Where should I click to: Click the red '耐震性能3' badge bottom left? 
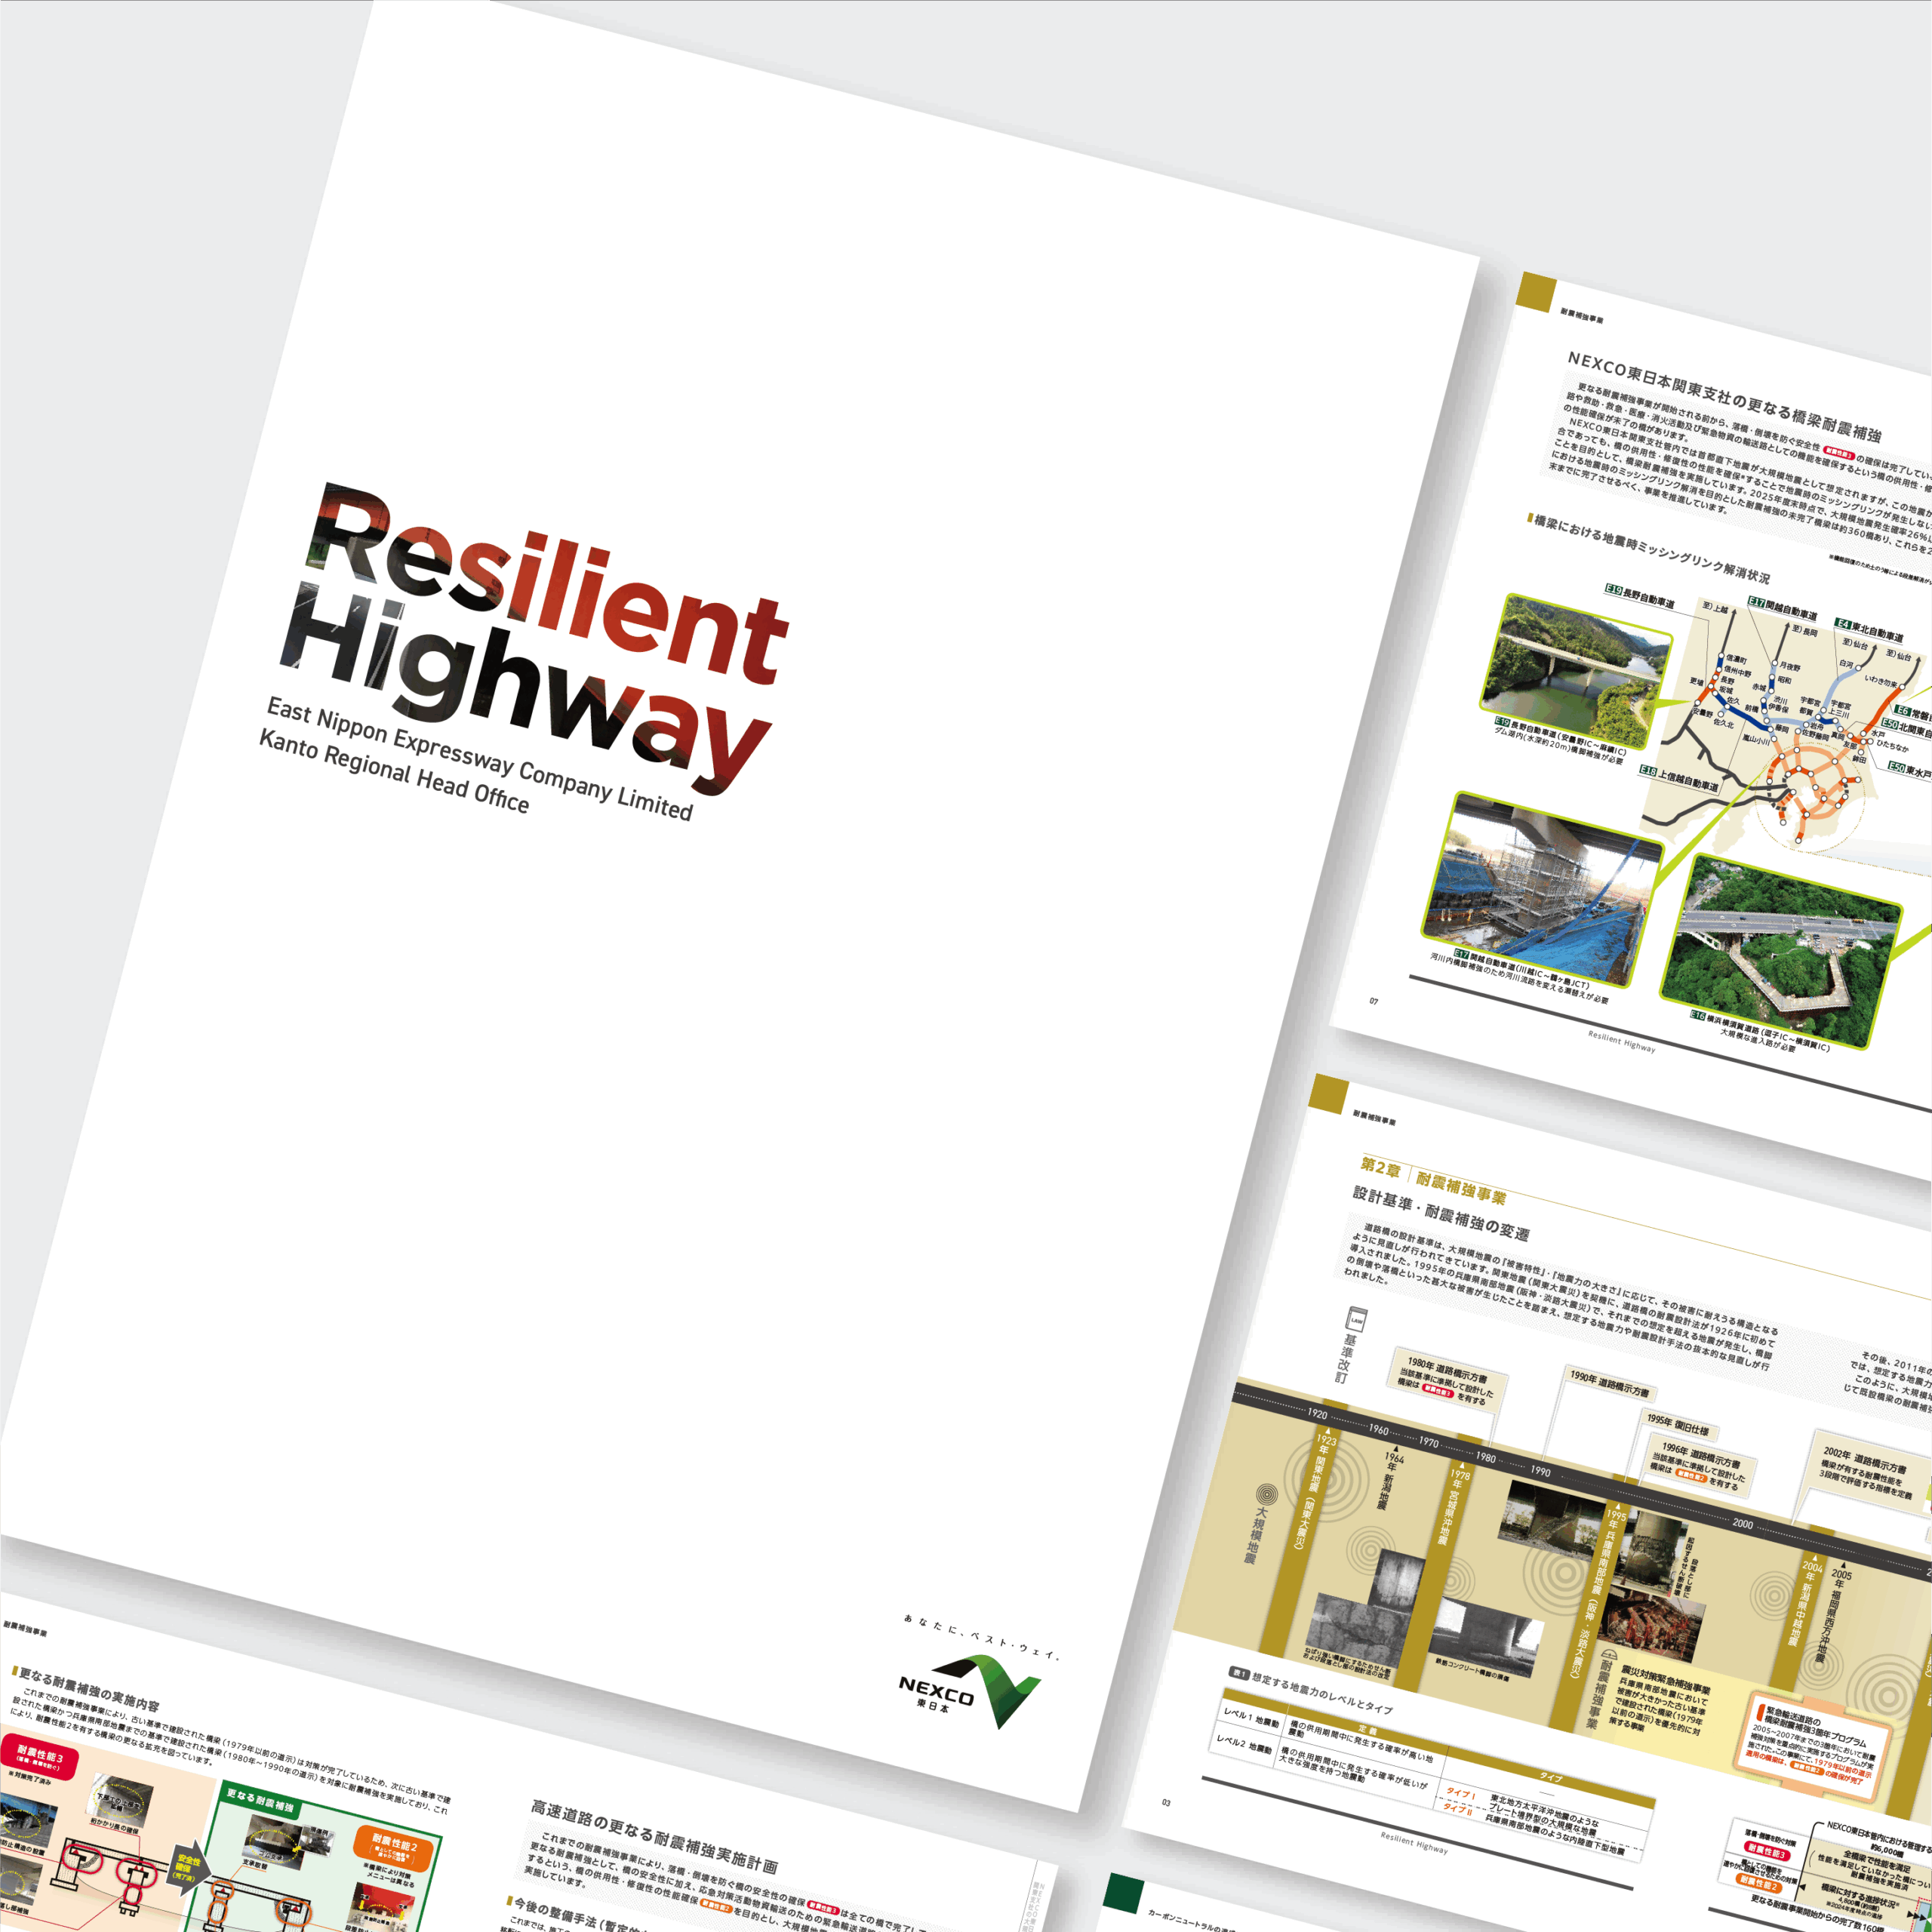point(39,1758)
